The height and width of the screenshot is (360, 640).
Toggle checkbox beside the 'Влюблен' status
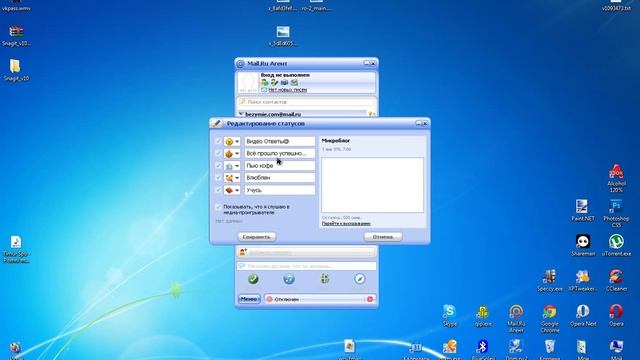pos(218,178)
